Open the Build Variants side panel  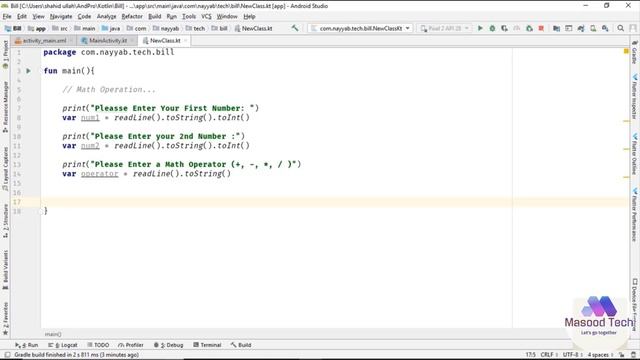pos(5,269)
